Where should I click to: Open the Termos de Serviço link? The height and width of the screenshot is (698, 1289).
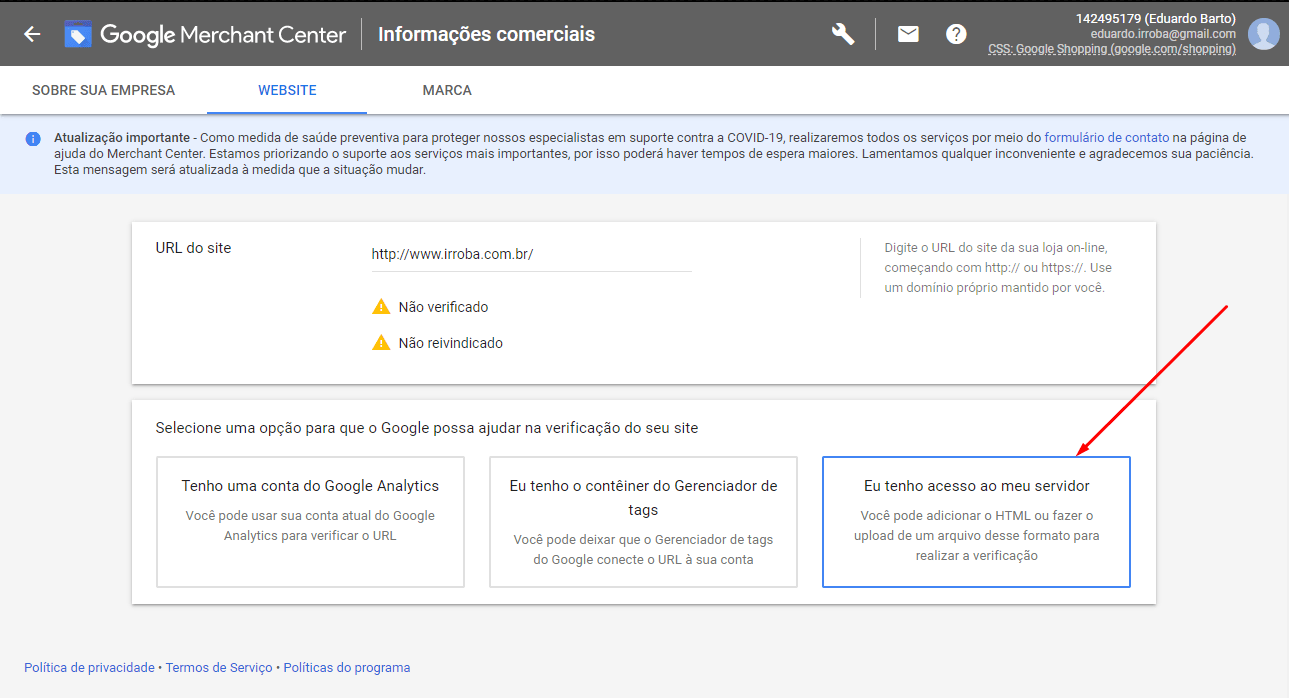click(219, 667)
